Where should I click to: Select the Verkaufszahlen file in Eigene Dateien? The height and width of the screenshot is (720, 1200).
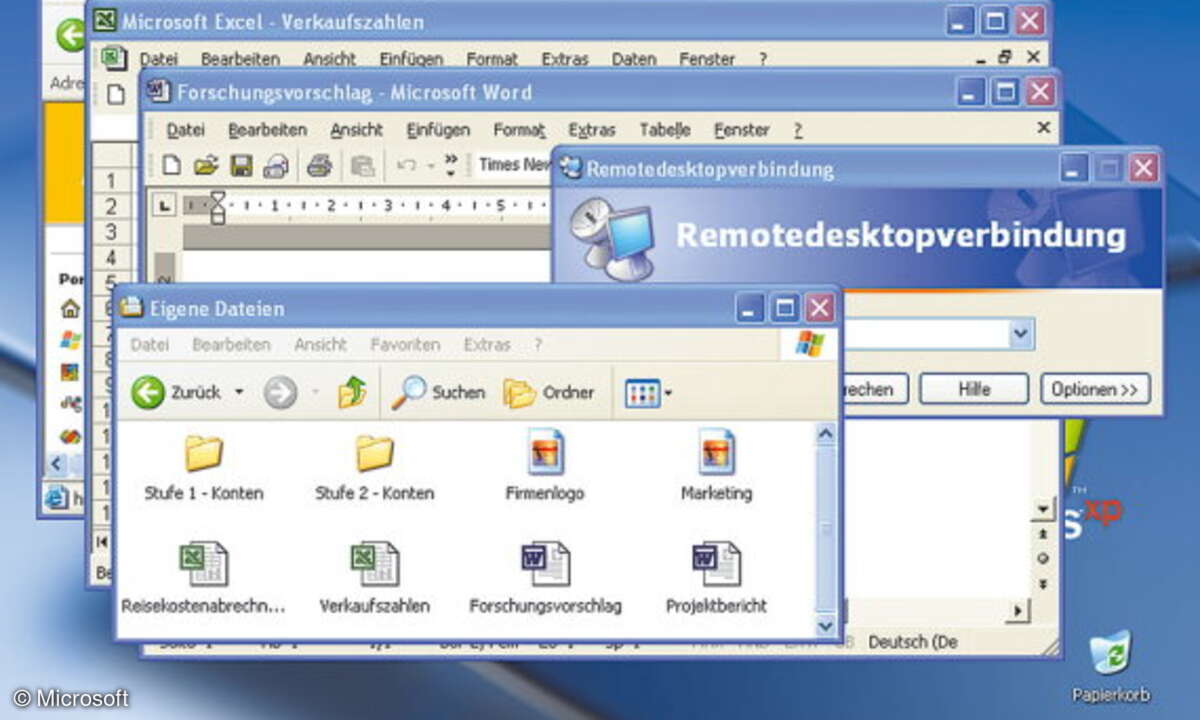(x=375, y=578)
